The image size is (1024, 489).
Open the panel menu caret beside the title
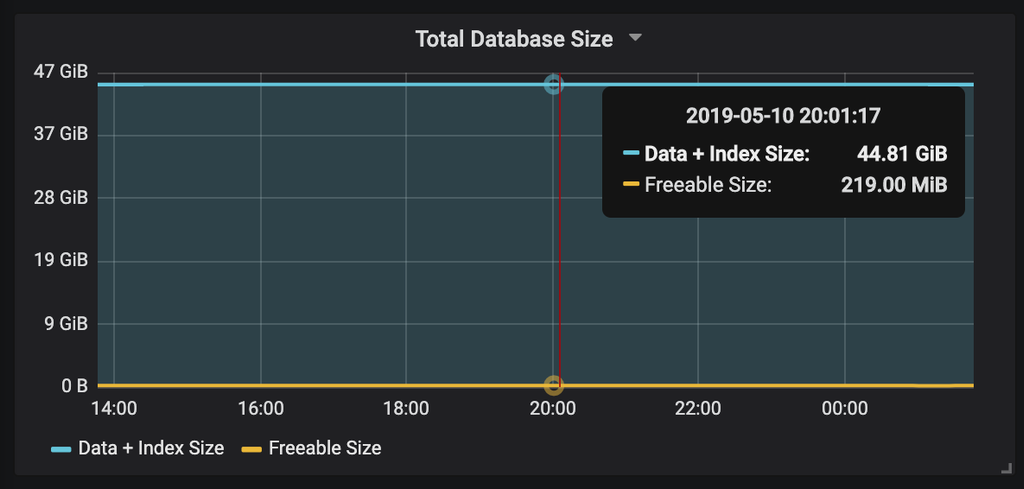point(635,39)
